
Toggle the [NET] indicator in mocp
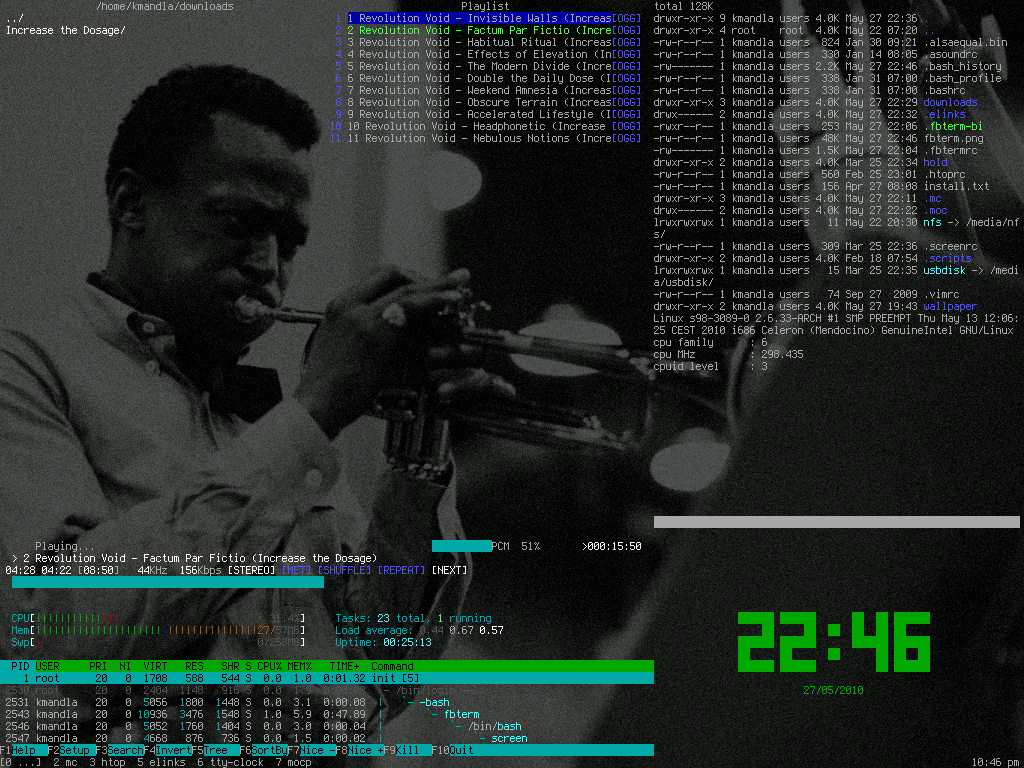(x=296, y=570)
